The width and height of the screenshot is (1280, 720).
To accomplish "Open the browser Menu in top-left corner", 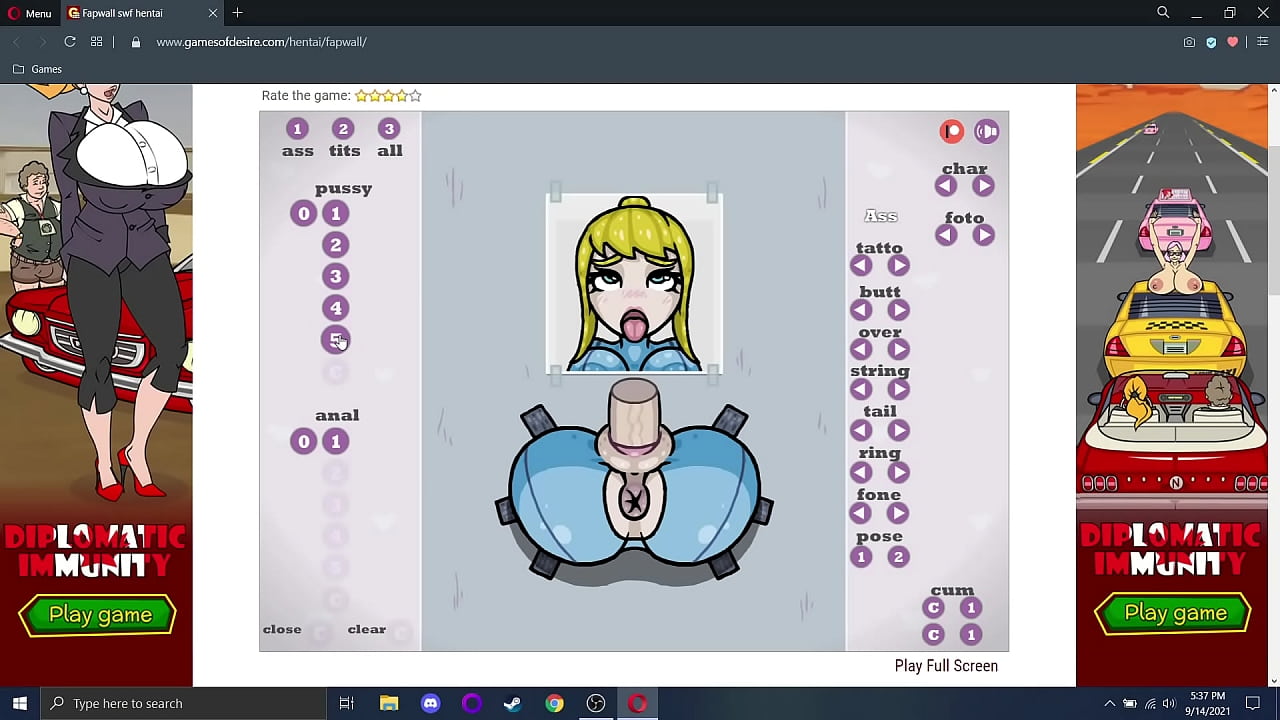I will (x=30, y=13).
